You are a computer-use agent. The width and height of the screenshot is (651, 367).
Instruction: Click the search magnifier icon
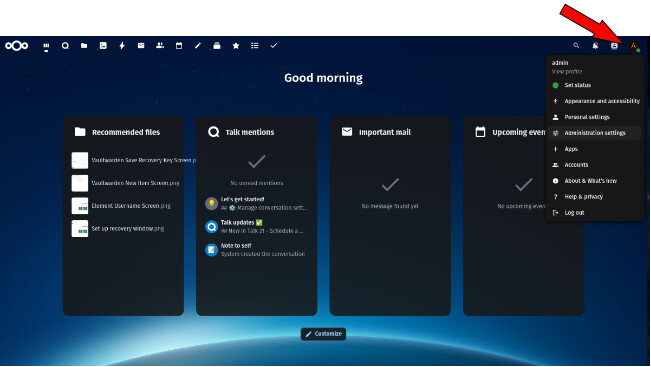click(x=576, y=46)
